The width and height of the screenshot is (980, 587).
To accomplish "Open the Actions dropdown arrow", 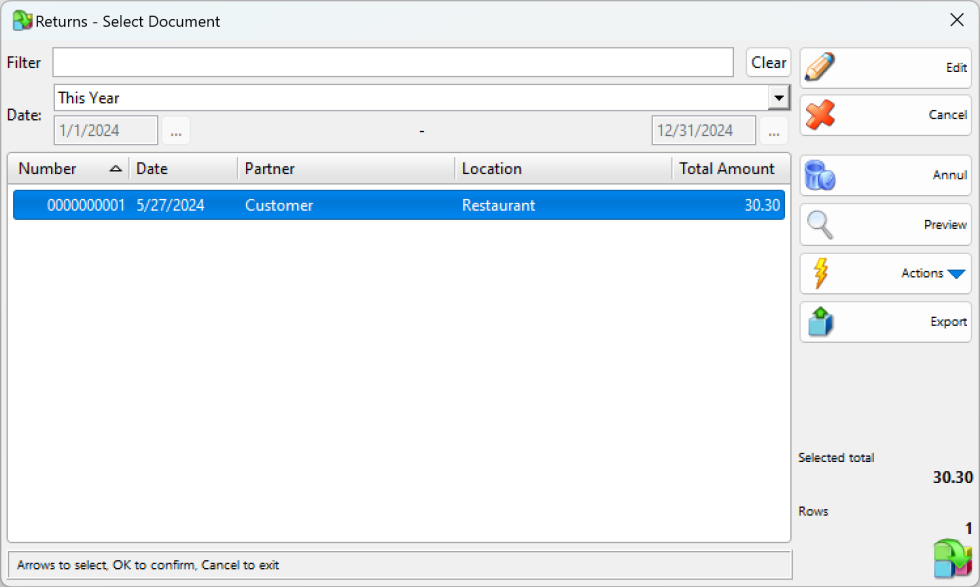I will point(956,274).
